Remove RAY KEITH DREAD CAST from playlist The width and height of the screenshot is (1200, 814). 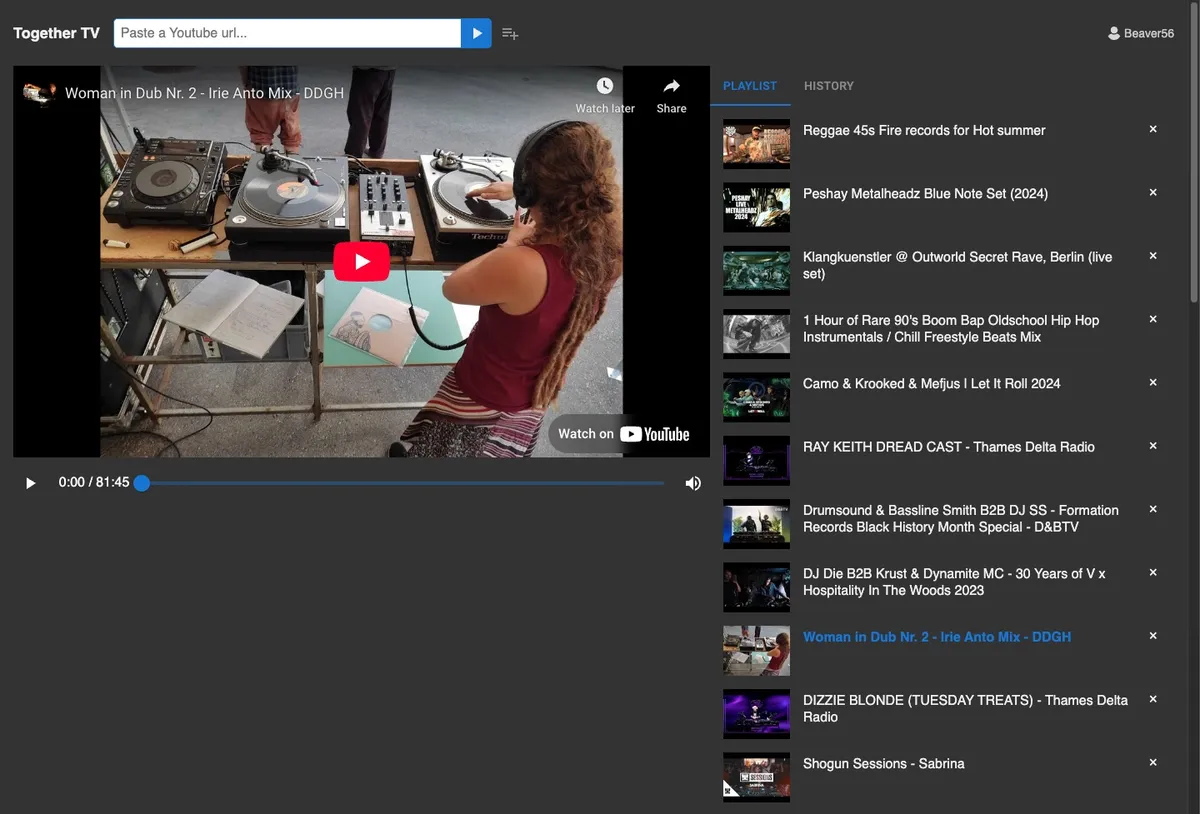point(1153,446)
